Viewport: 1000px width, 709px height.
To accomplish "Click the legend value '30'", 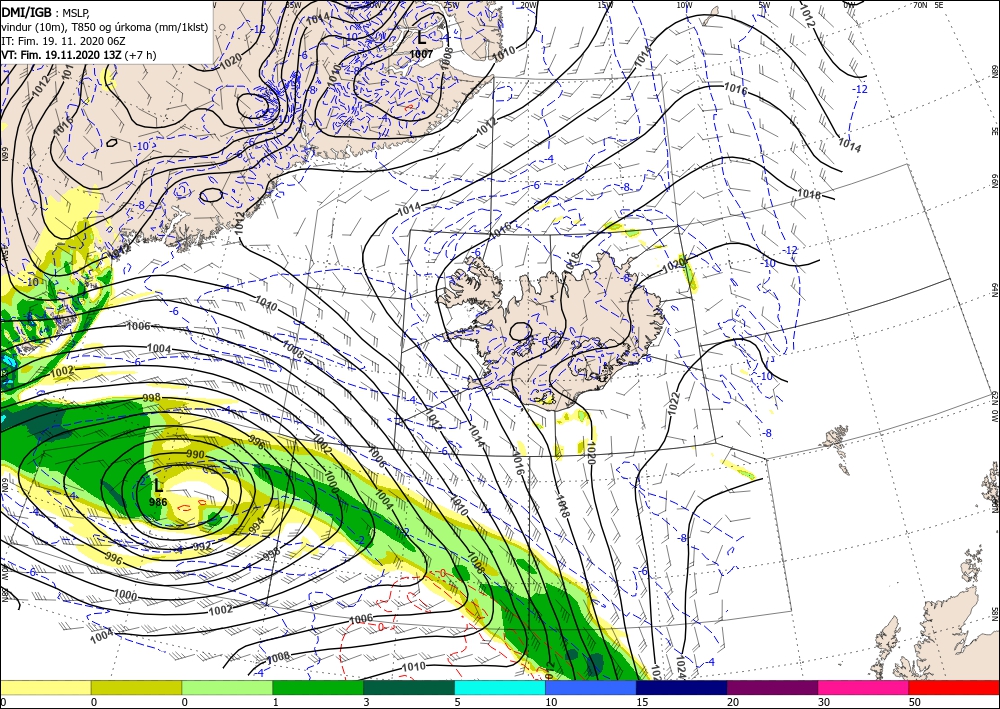I will 823,702.
